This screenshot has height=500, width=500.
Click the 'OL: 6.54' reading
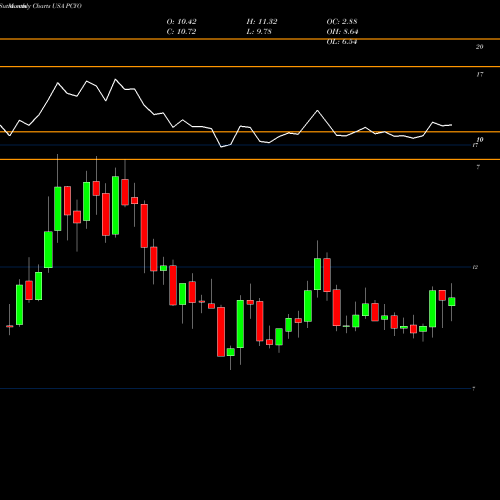(342, 42)
